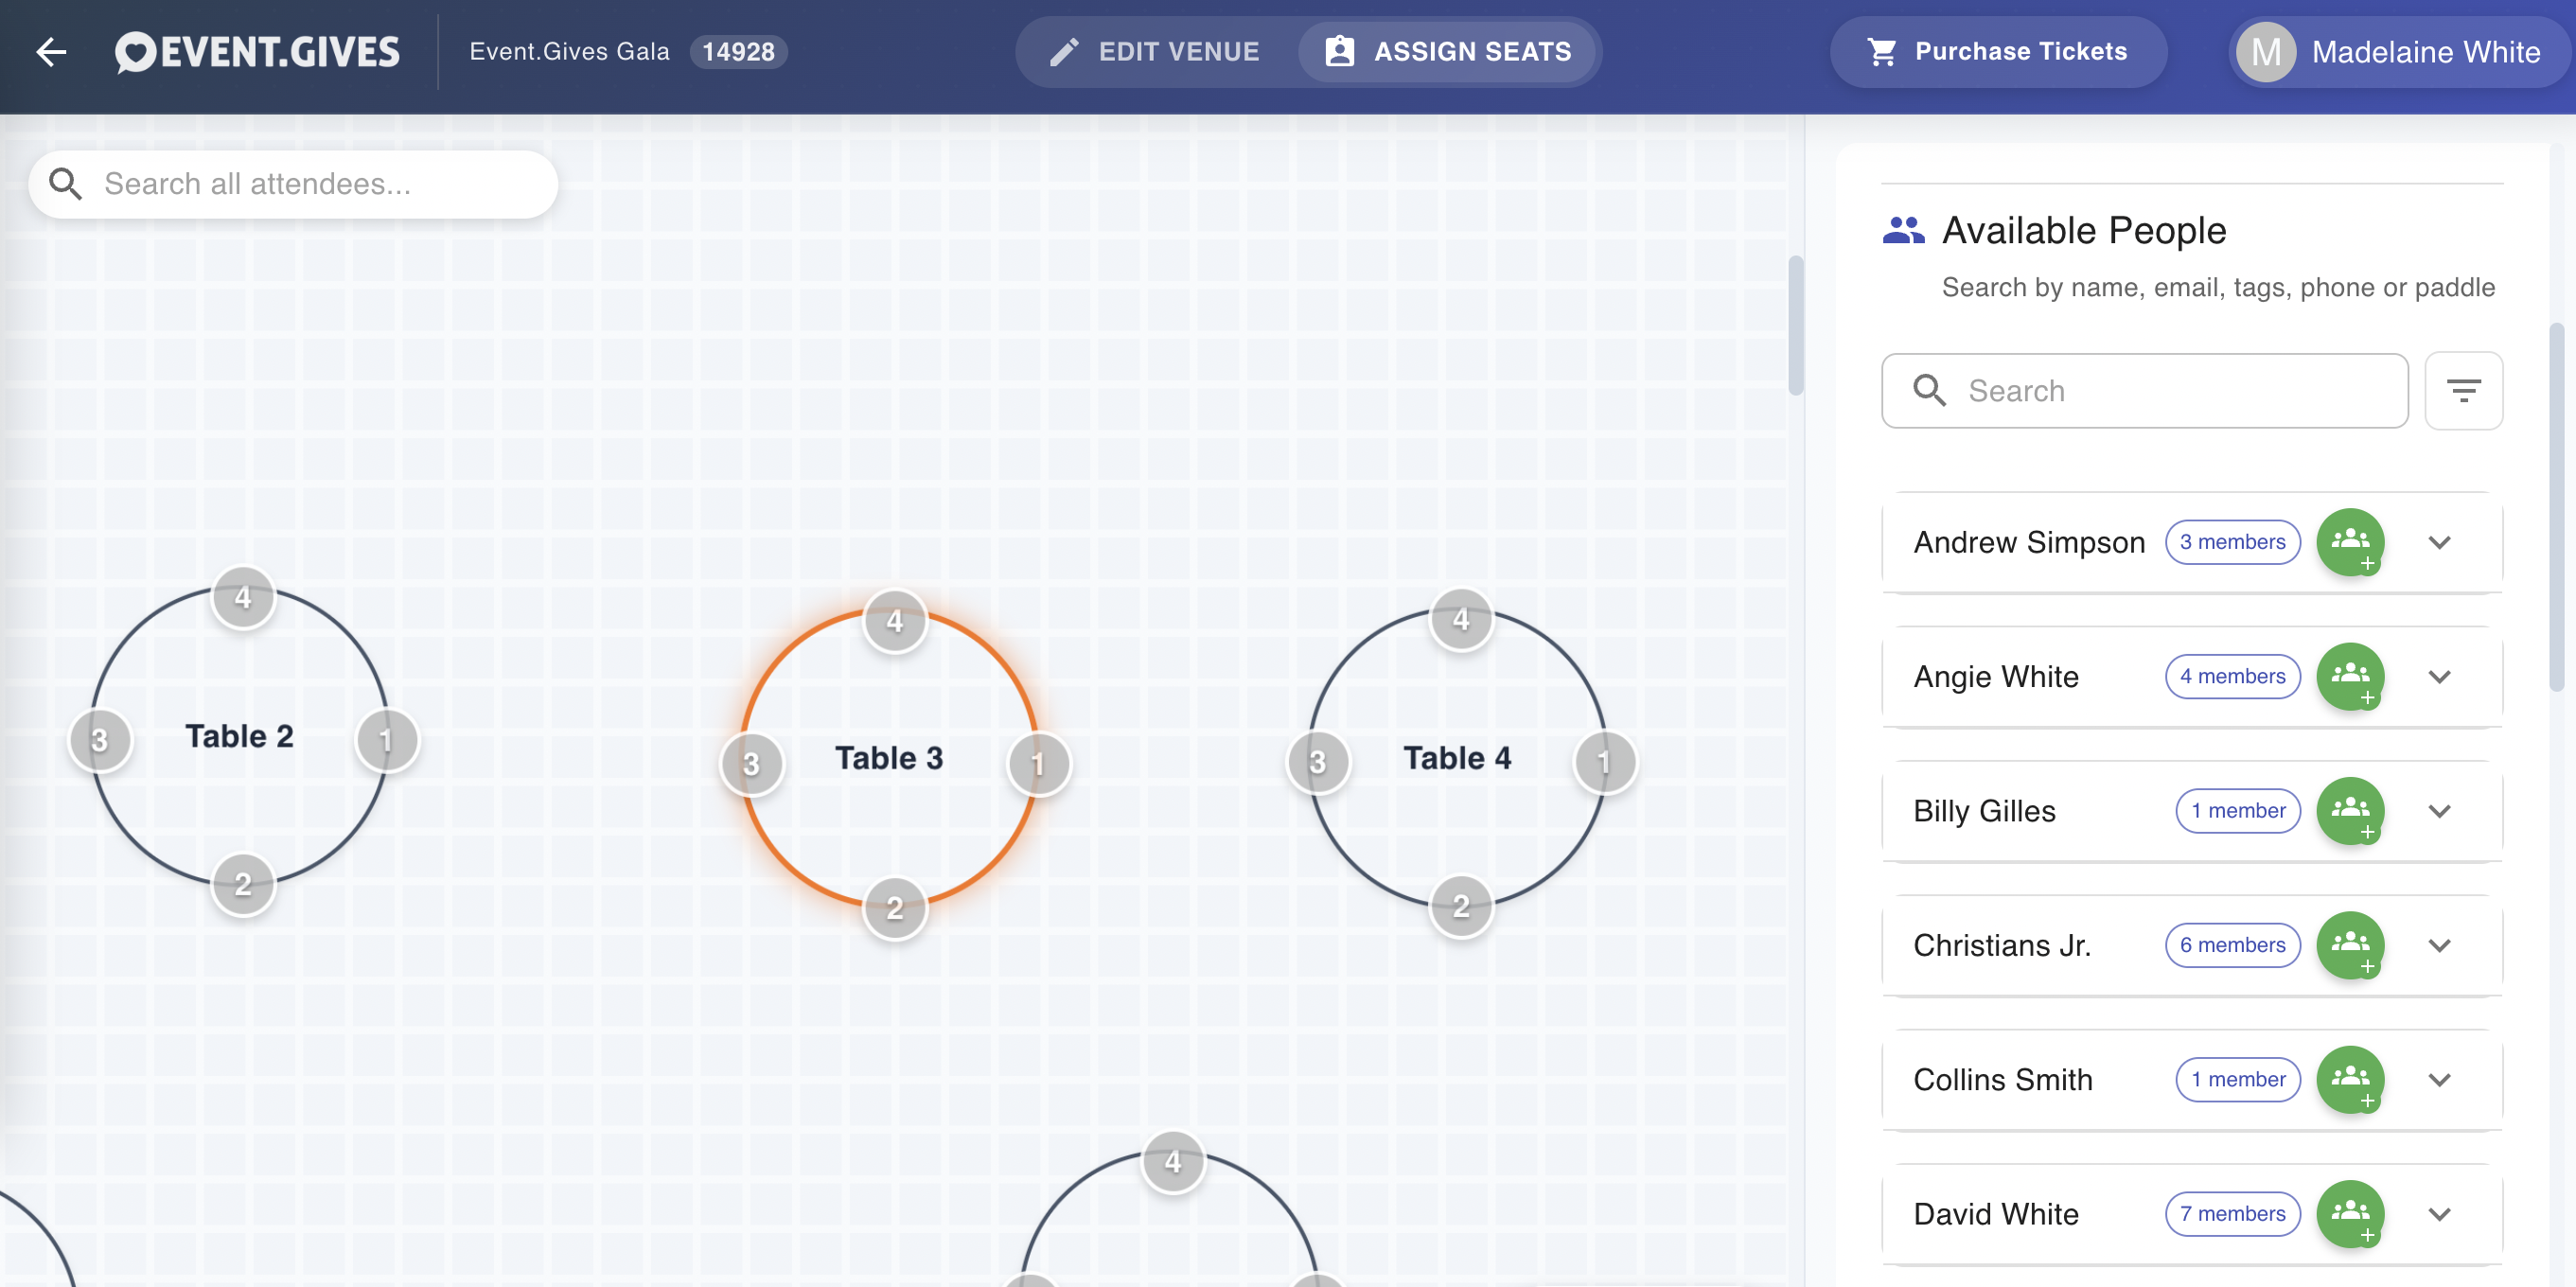Select Table 2 label
Image resolution: width=2576 pixels, height=1287 pixels.
pyautogui.click(x=240, y=736)
